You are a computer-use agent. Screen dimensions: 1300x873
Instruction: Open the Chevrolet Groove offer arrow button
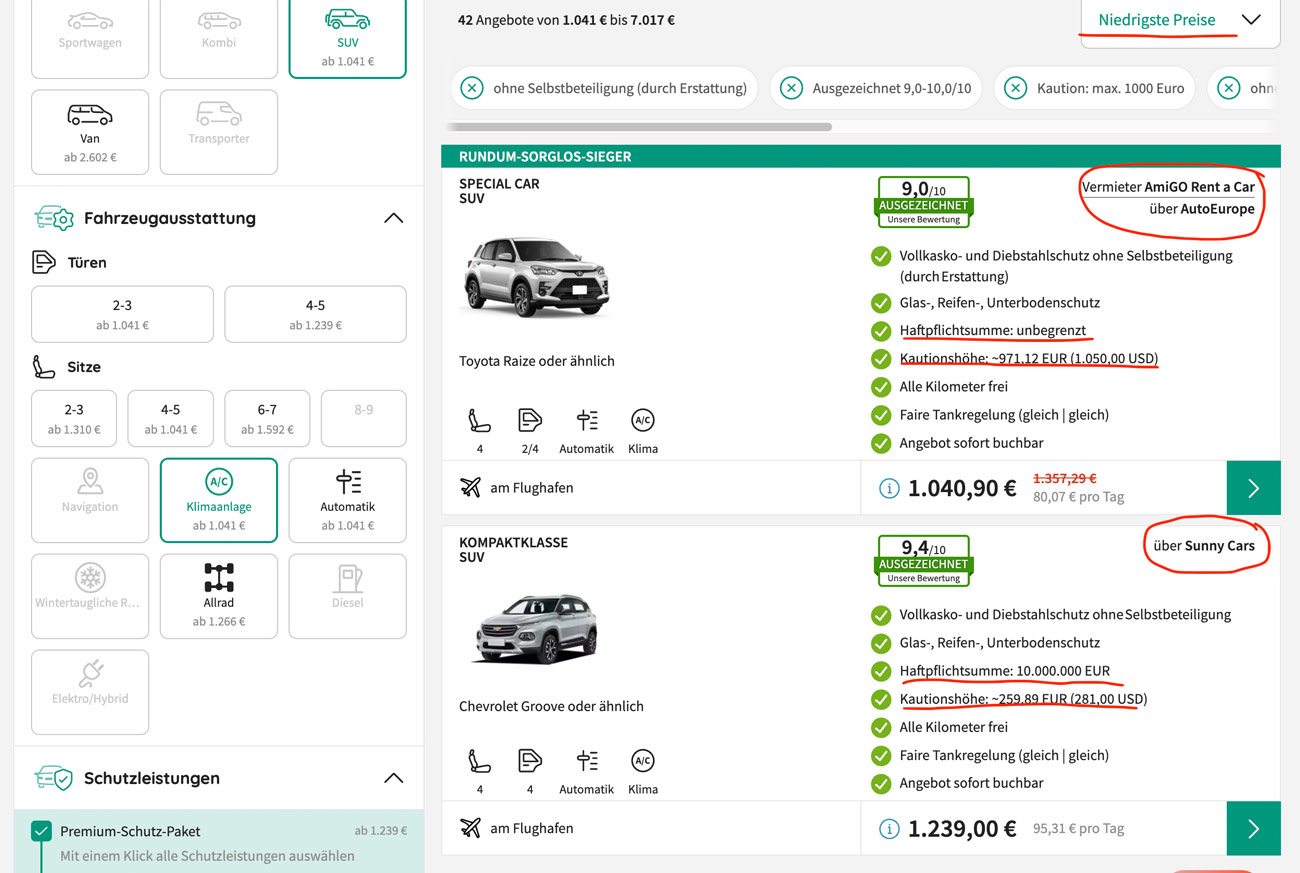point(1253,828)
